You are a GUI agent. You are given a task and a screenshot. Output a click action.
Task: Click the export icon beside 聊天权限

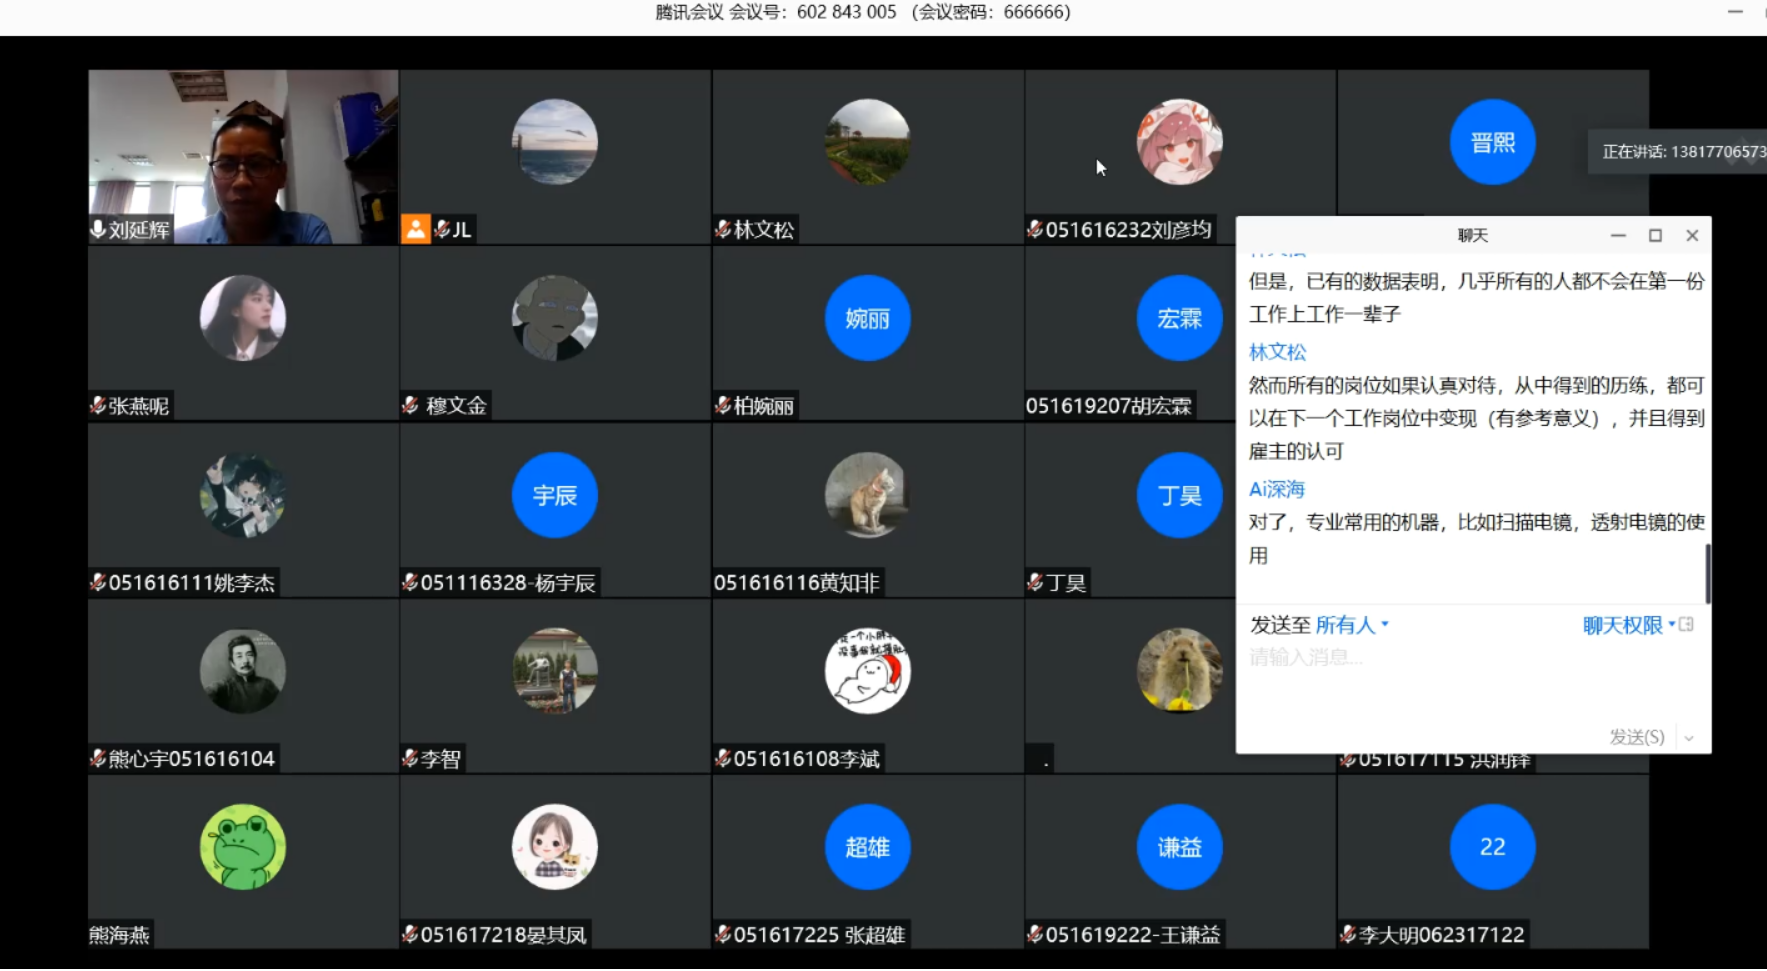click(x=1687, y=625)
